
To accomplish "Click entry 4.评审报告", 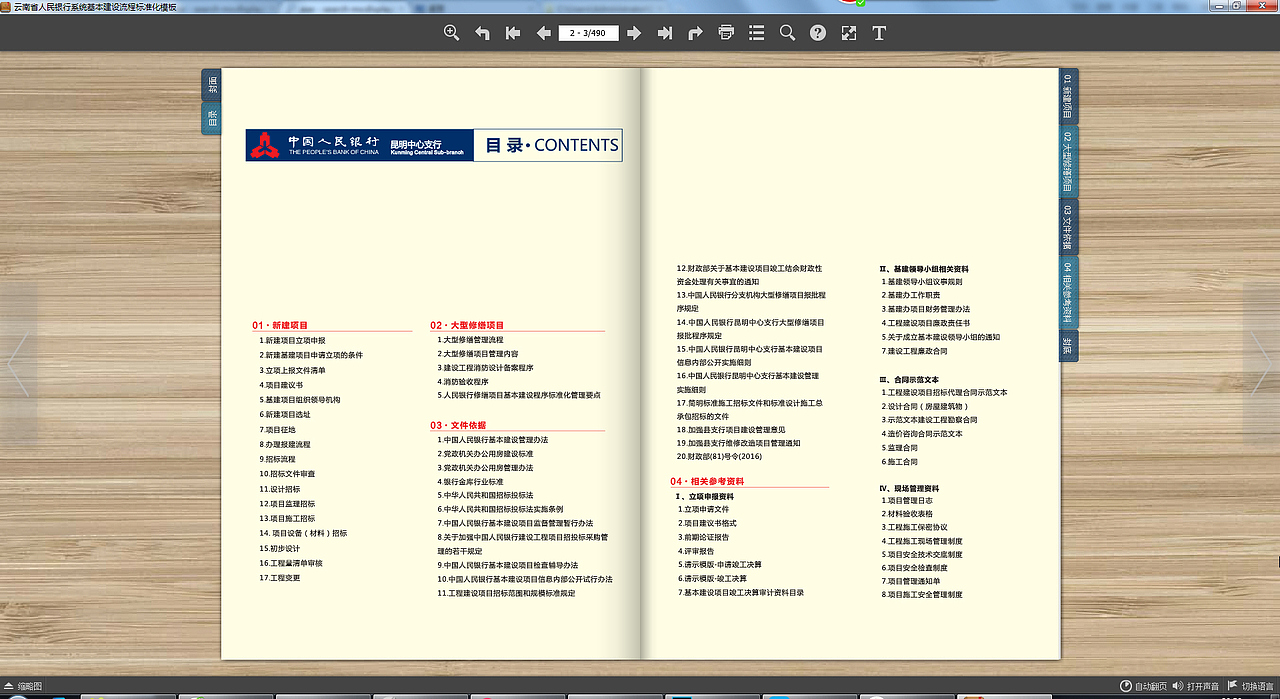I will pyautogui.click(x=696, y=551).
